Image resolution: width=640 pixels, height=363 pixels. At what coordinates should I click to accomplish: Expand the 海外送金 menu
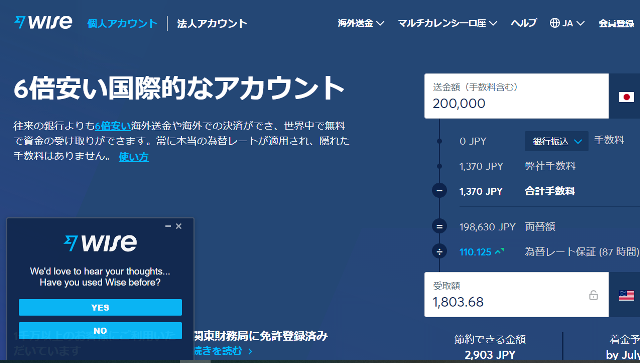point(360,23)
